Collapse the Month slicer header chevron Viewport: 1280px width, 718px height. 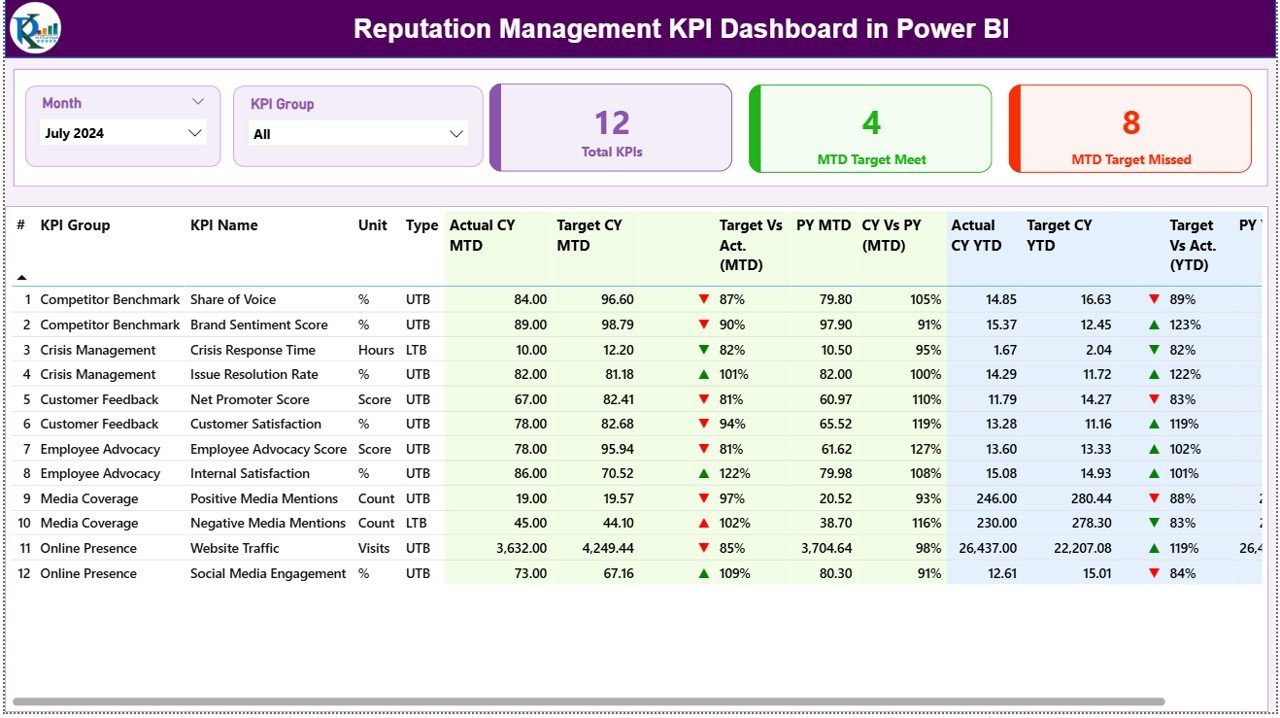[x=197, y=102]
